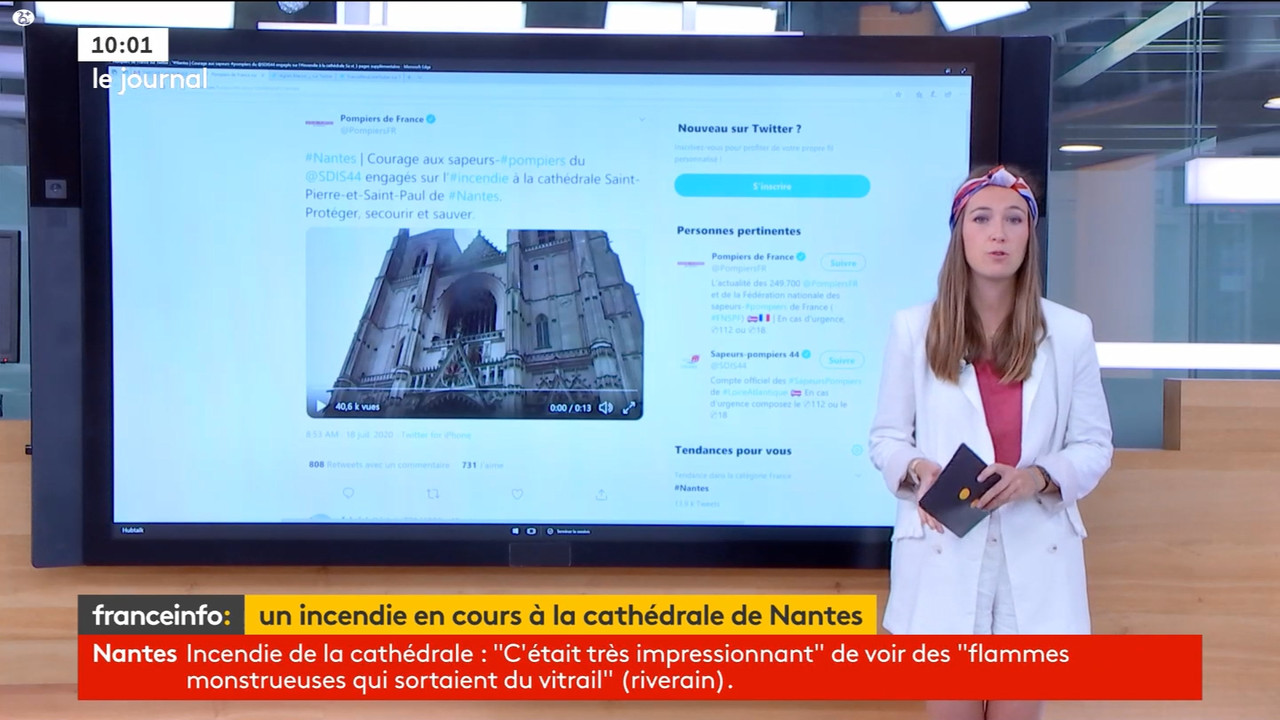
Task: Open trends settings gear icon
Action: [857, 450]
